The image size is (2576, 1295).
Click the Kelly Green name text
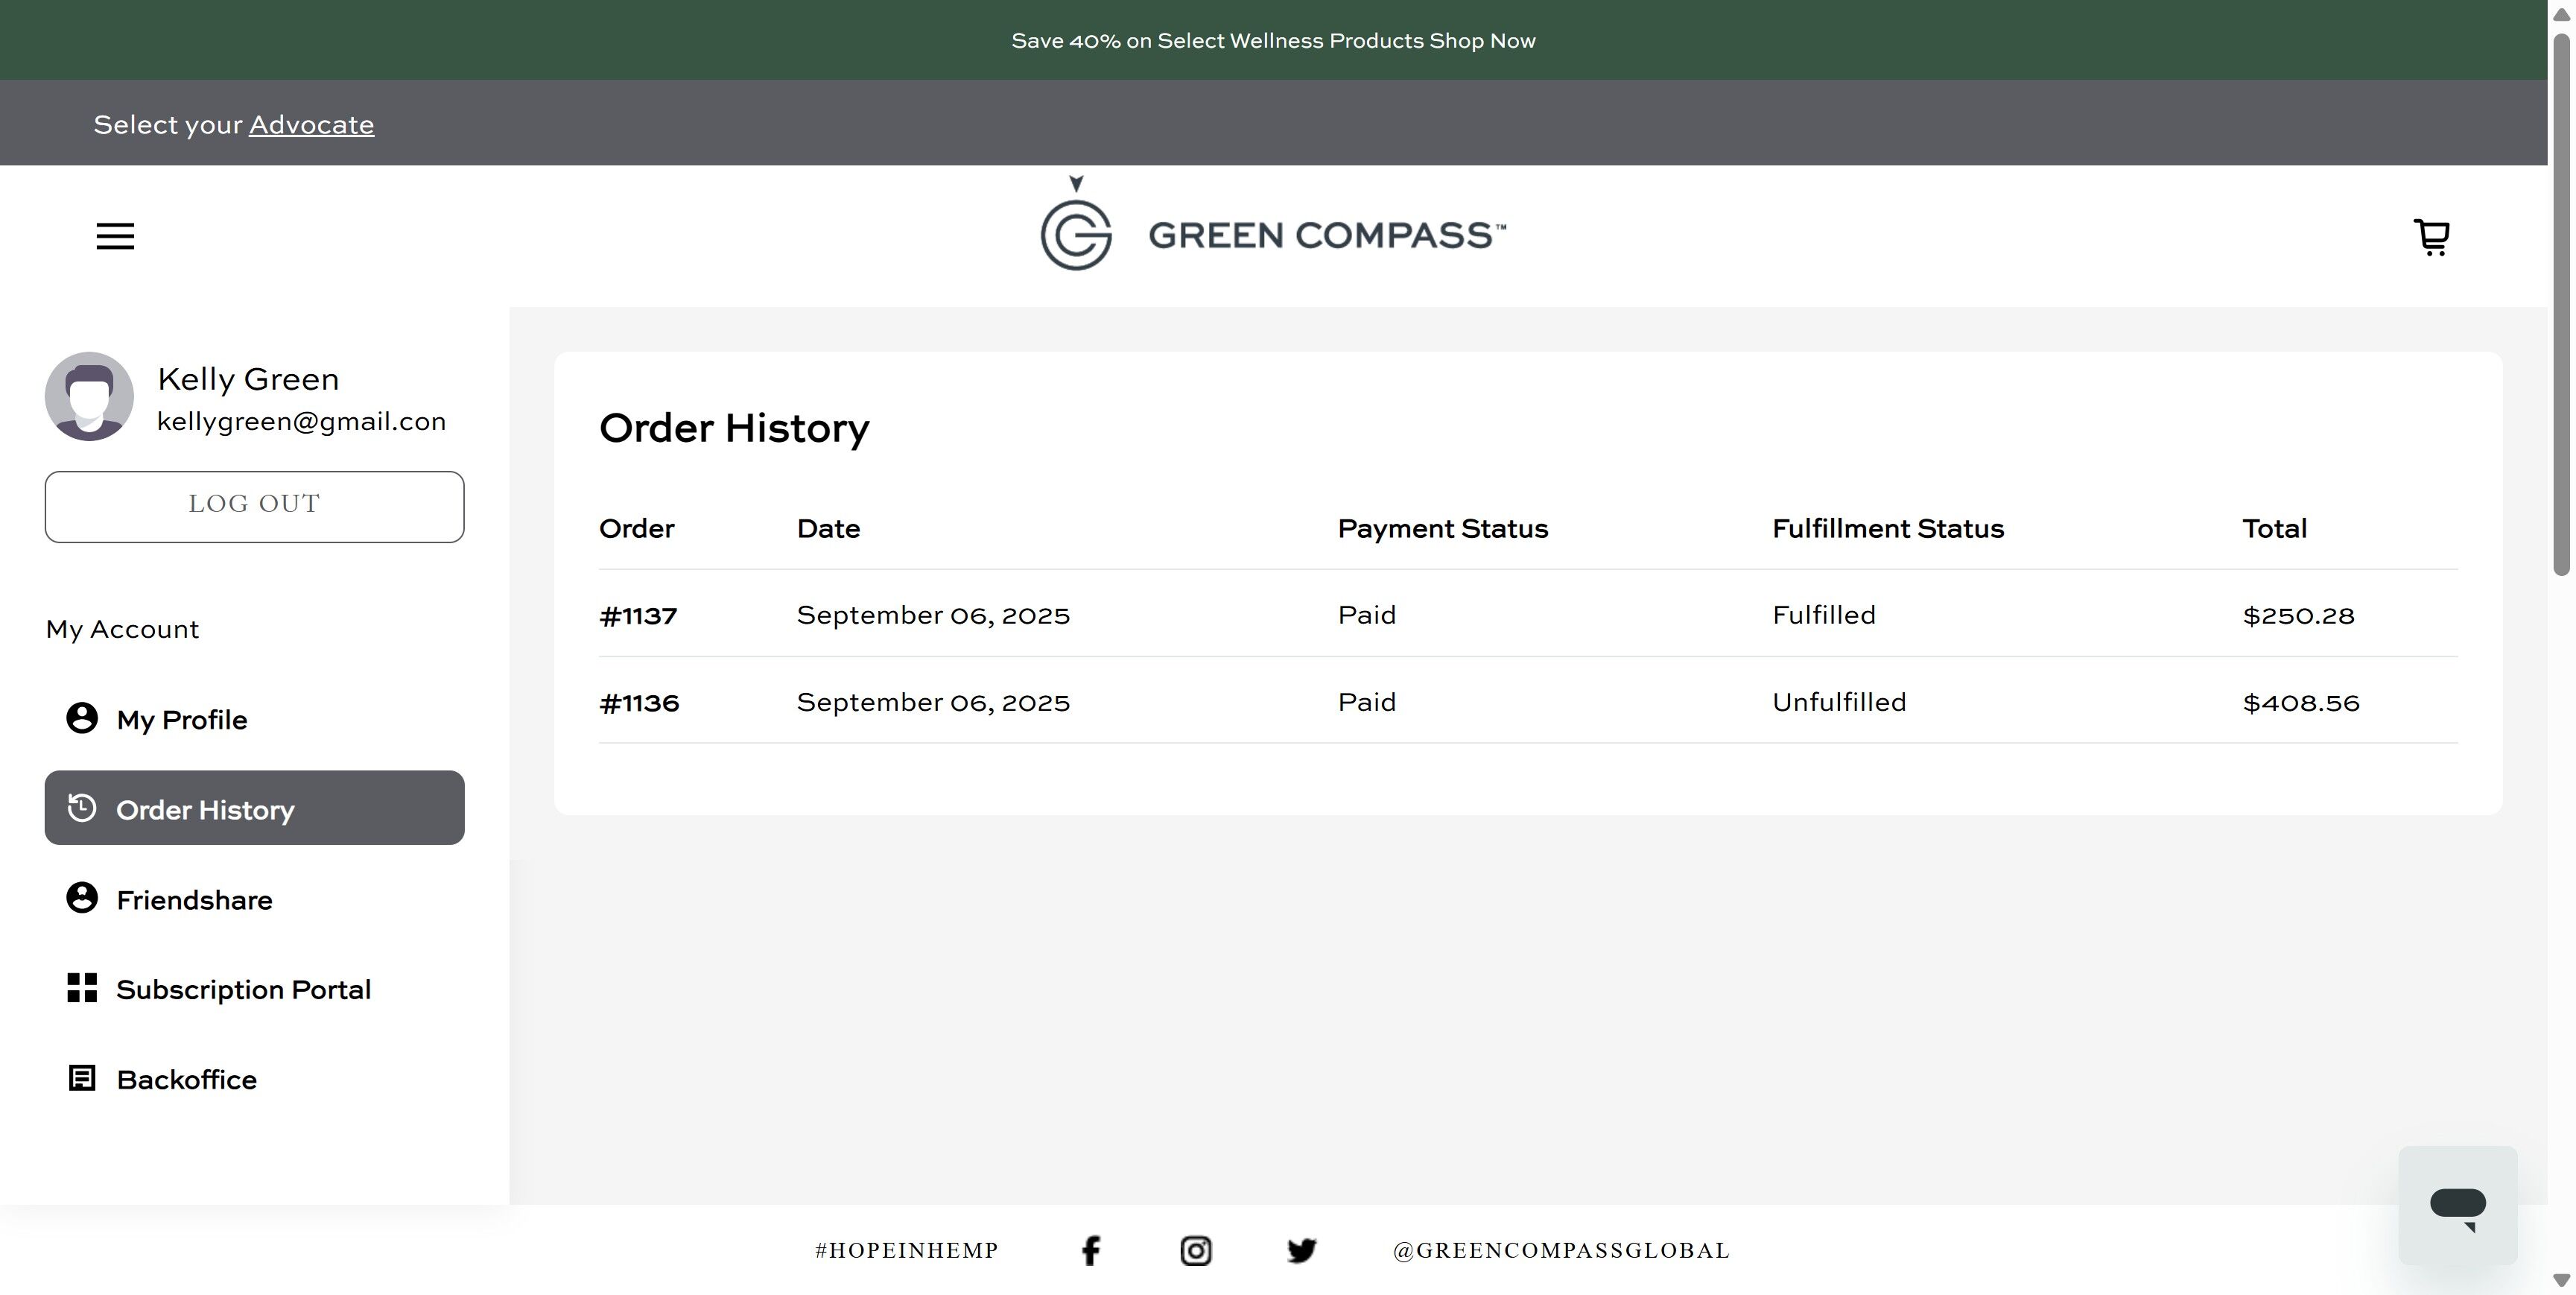pyautogui.click(x=248, y=379)
